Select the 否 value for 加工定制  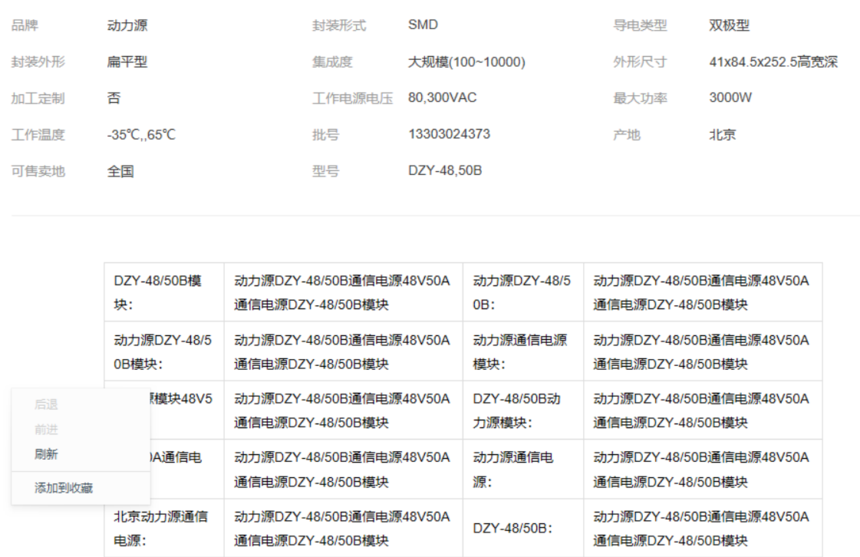pyautogui.click(x=114, y=98)
